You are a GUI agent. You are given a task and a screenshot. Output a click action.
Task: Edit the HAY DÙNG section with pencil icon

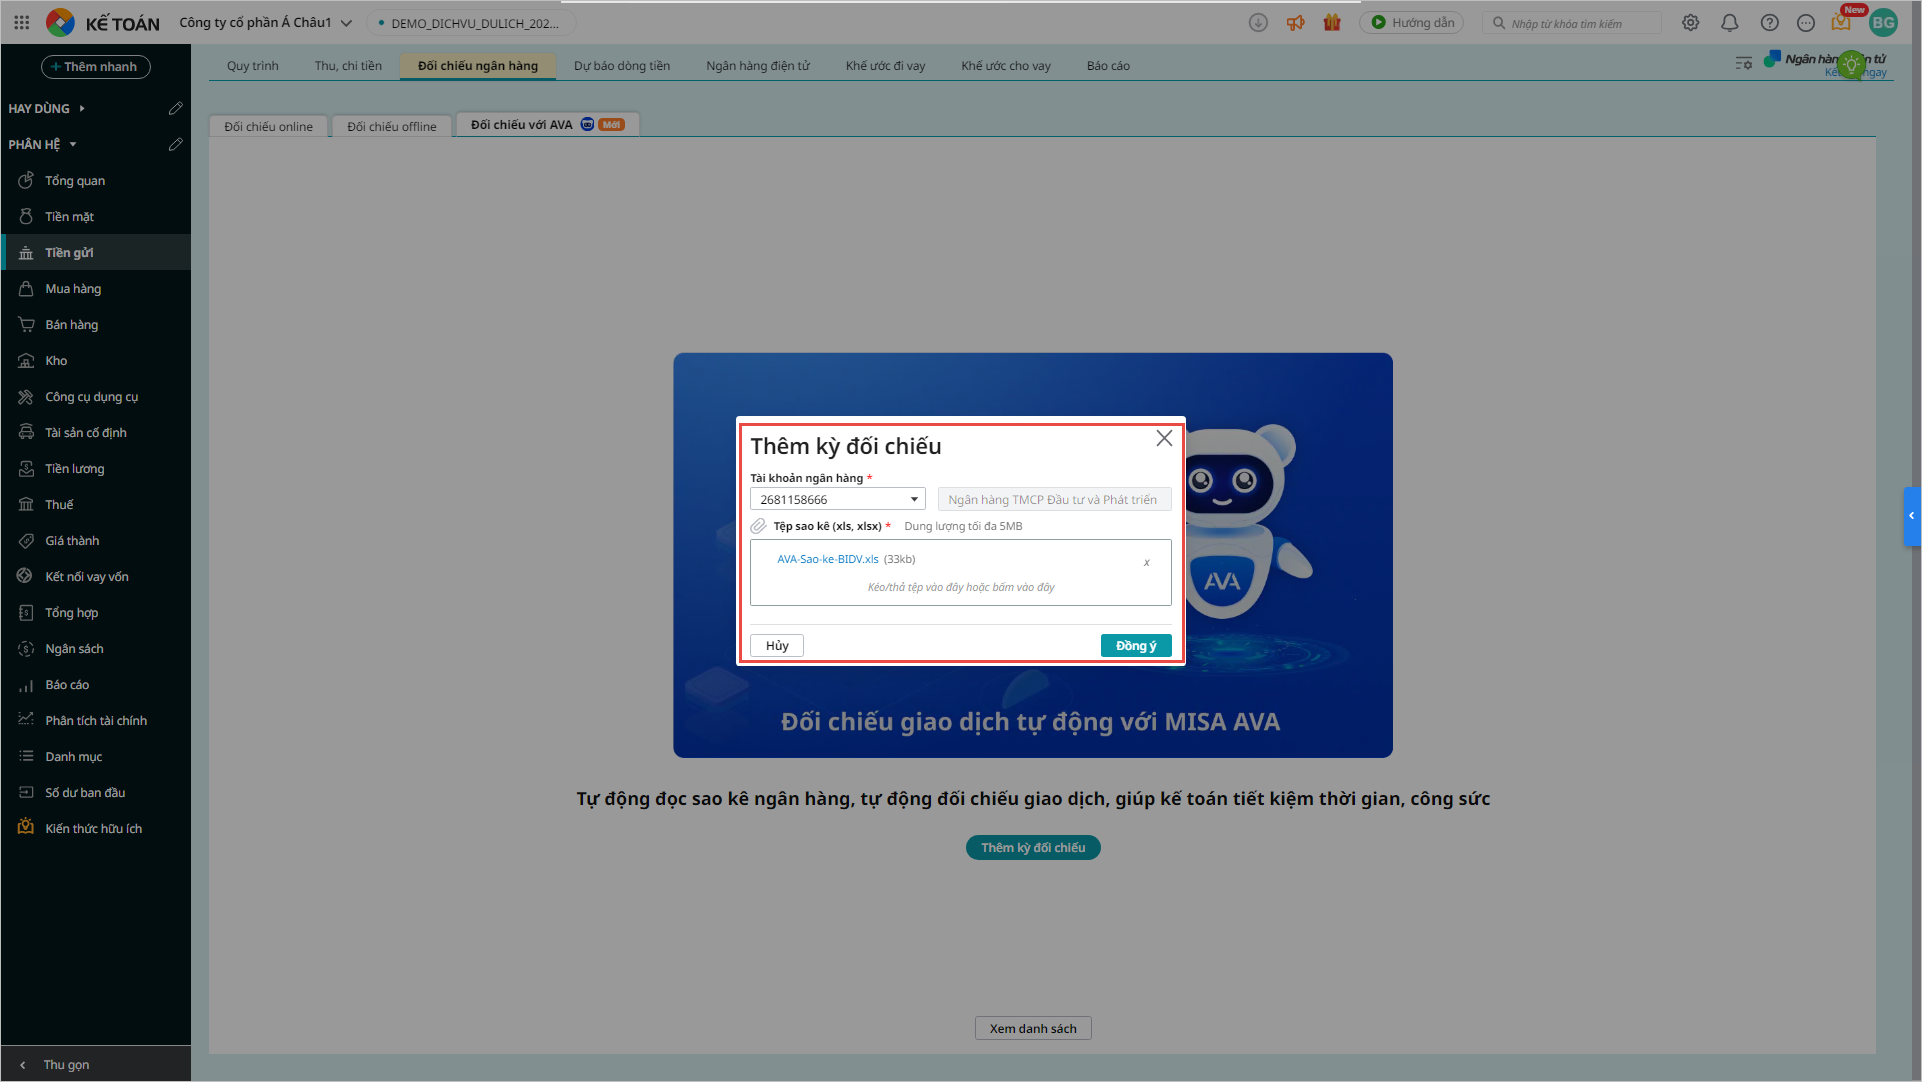click(x=175, y=108)
